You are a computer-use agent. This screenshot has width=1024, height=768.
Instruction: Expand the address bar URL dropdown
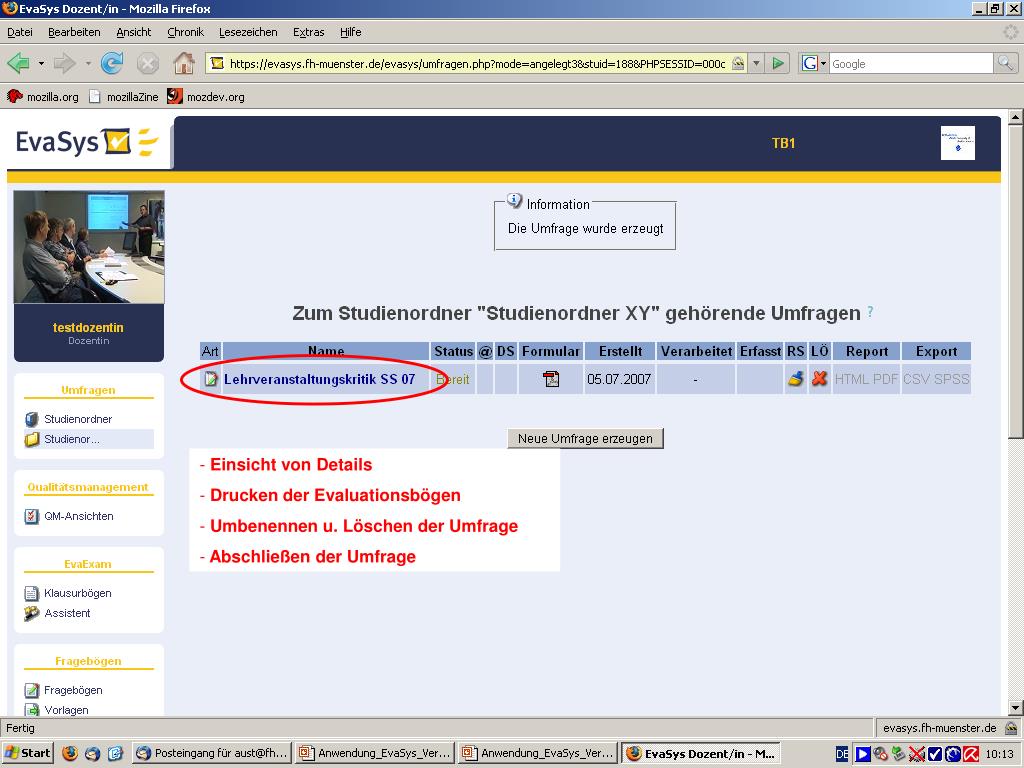756,63
